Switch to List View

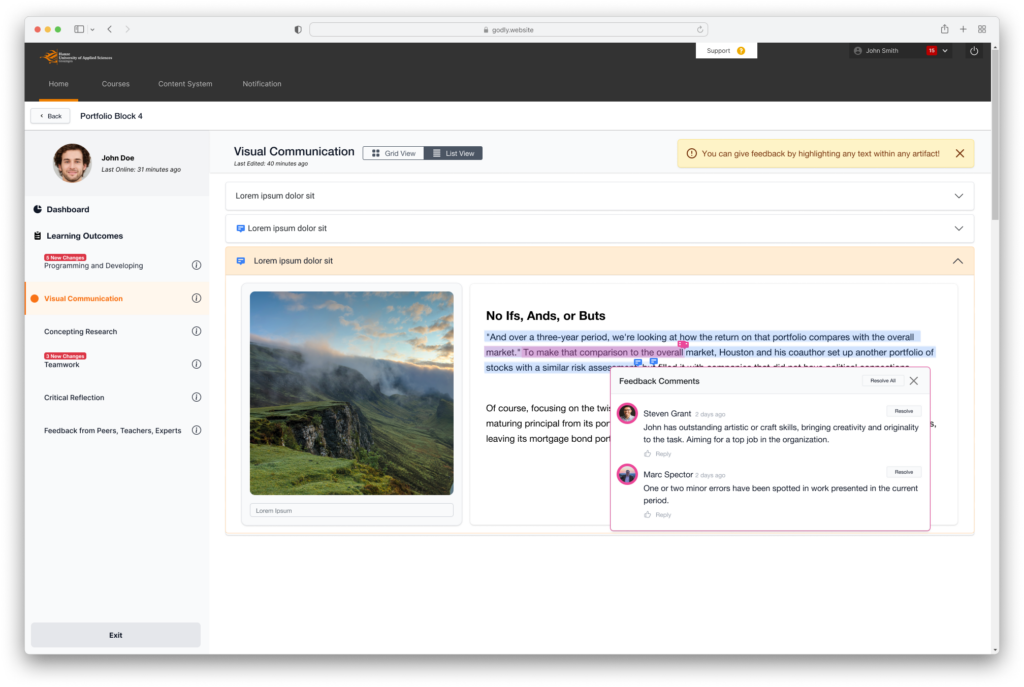453,153
